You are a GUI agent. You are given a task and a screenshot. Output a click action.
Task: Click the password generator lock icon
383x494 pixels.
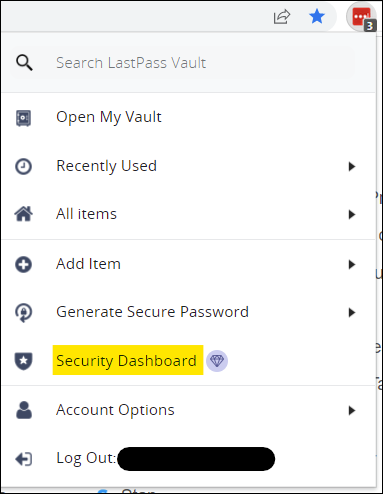tap(23, 313)
